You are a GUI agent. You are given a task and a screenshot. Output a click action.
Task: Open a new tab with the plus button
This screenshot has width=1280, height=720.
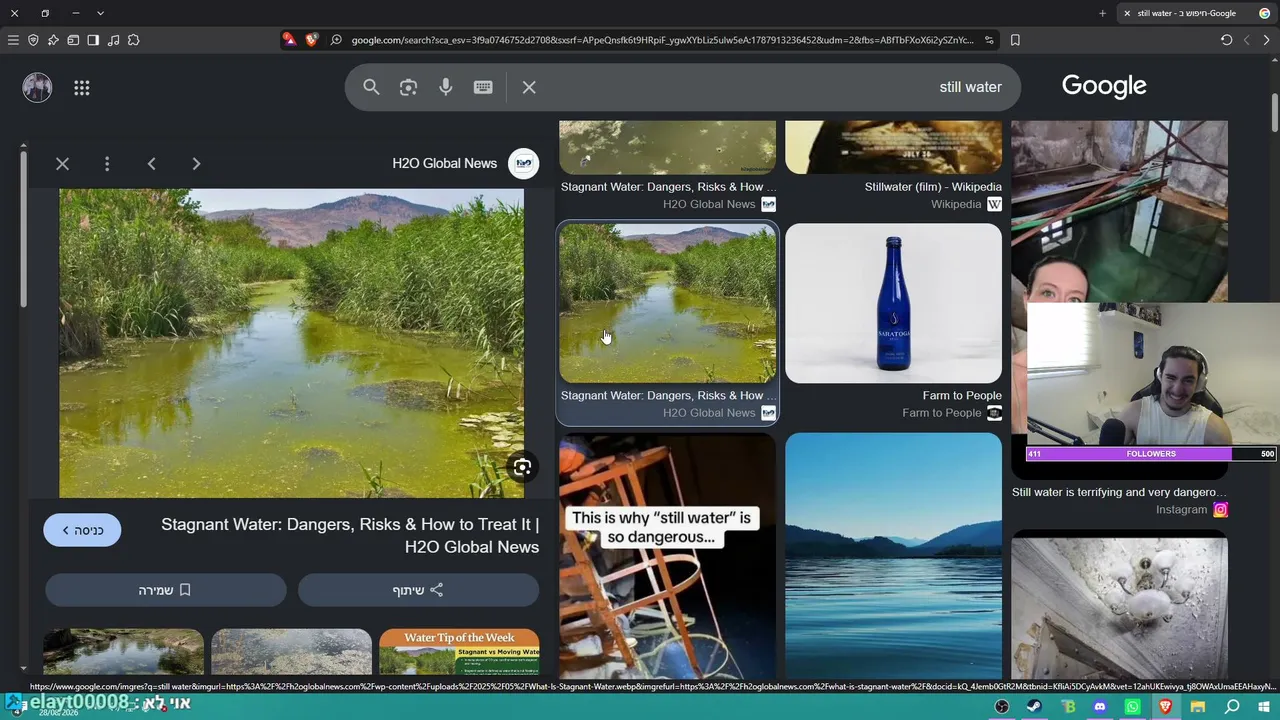click(x=1102, y=13)
